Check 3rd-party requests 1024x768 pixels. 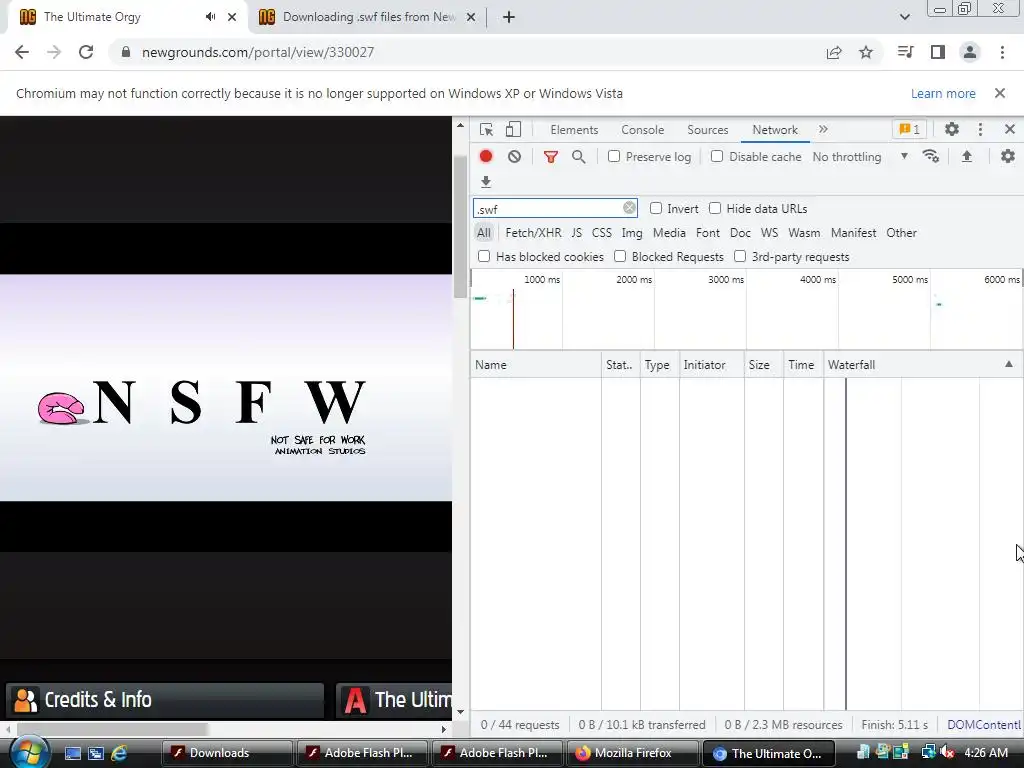point(740,256)
